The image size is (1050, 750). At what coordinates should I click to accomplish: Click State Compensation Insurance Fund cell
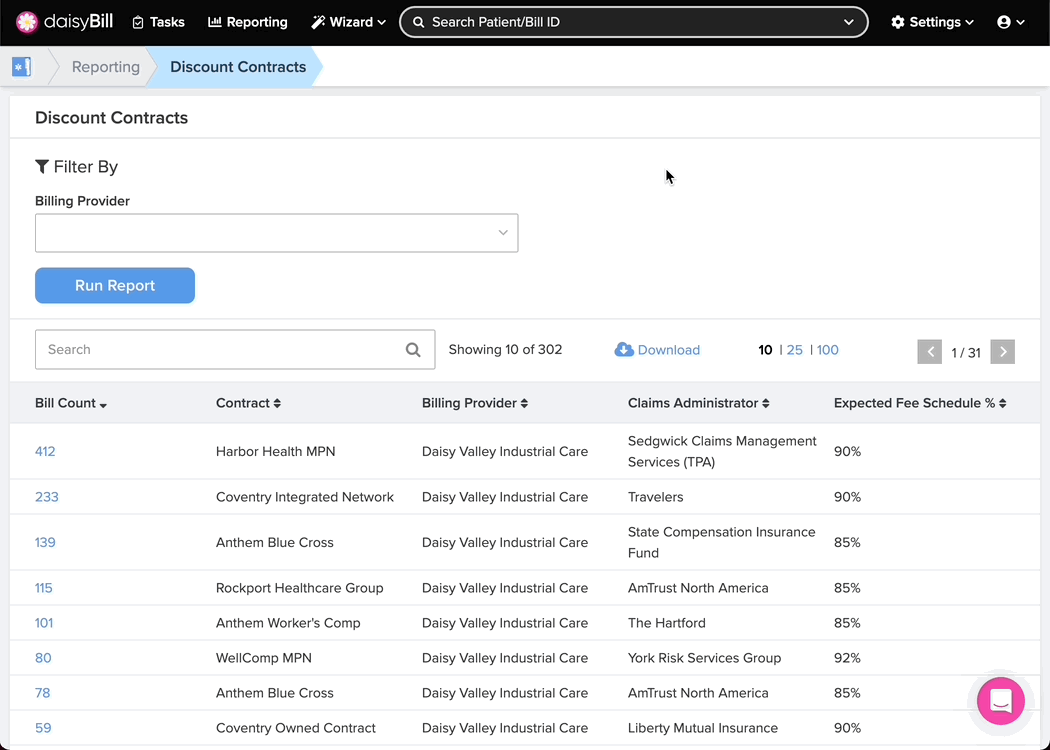pyautogui.click(x=721, y=542)
